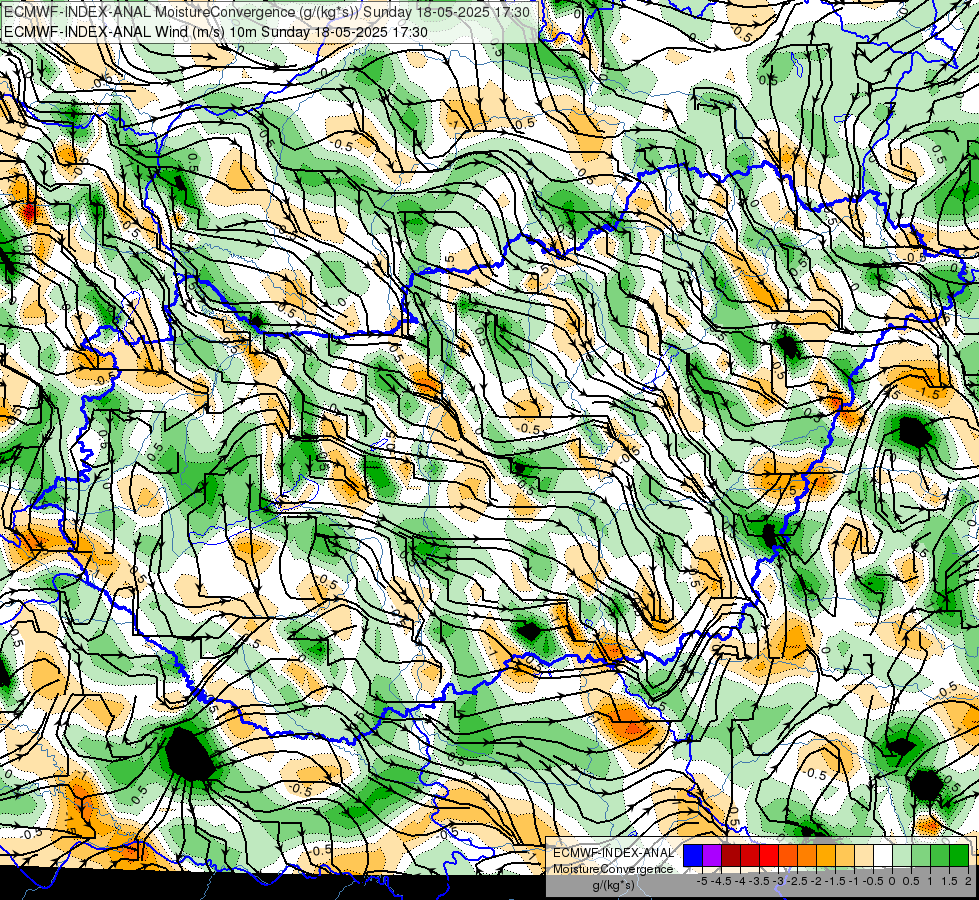979x900 pixels.
Task: Pick the orange swatch between -2.5 and -2
Action: click(x=807, y=856)
